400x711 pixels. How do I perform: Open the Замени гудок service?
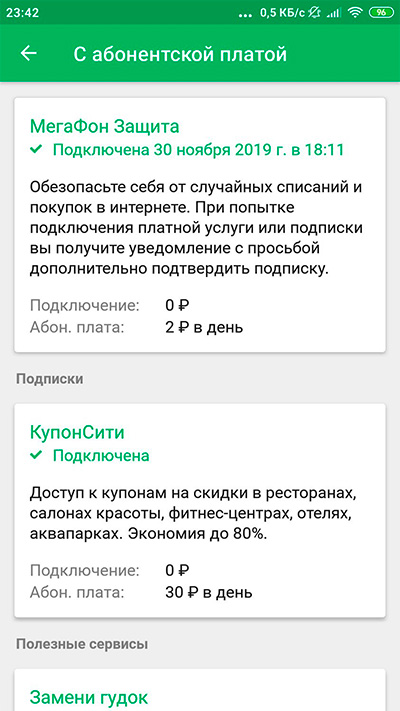[89, 697]
